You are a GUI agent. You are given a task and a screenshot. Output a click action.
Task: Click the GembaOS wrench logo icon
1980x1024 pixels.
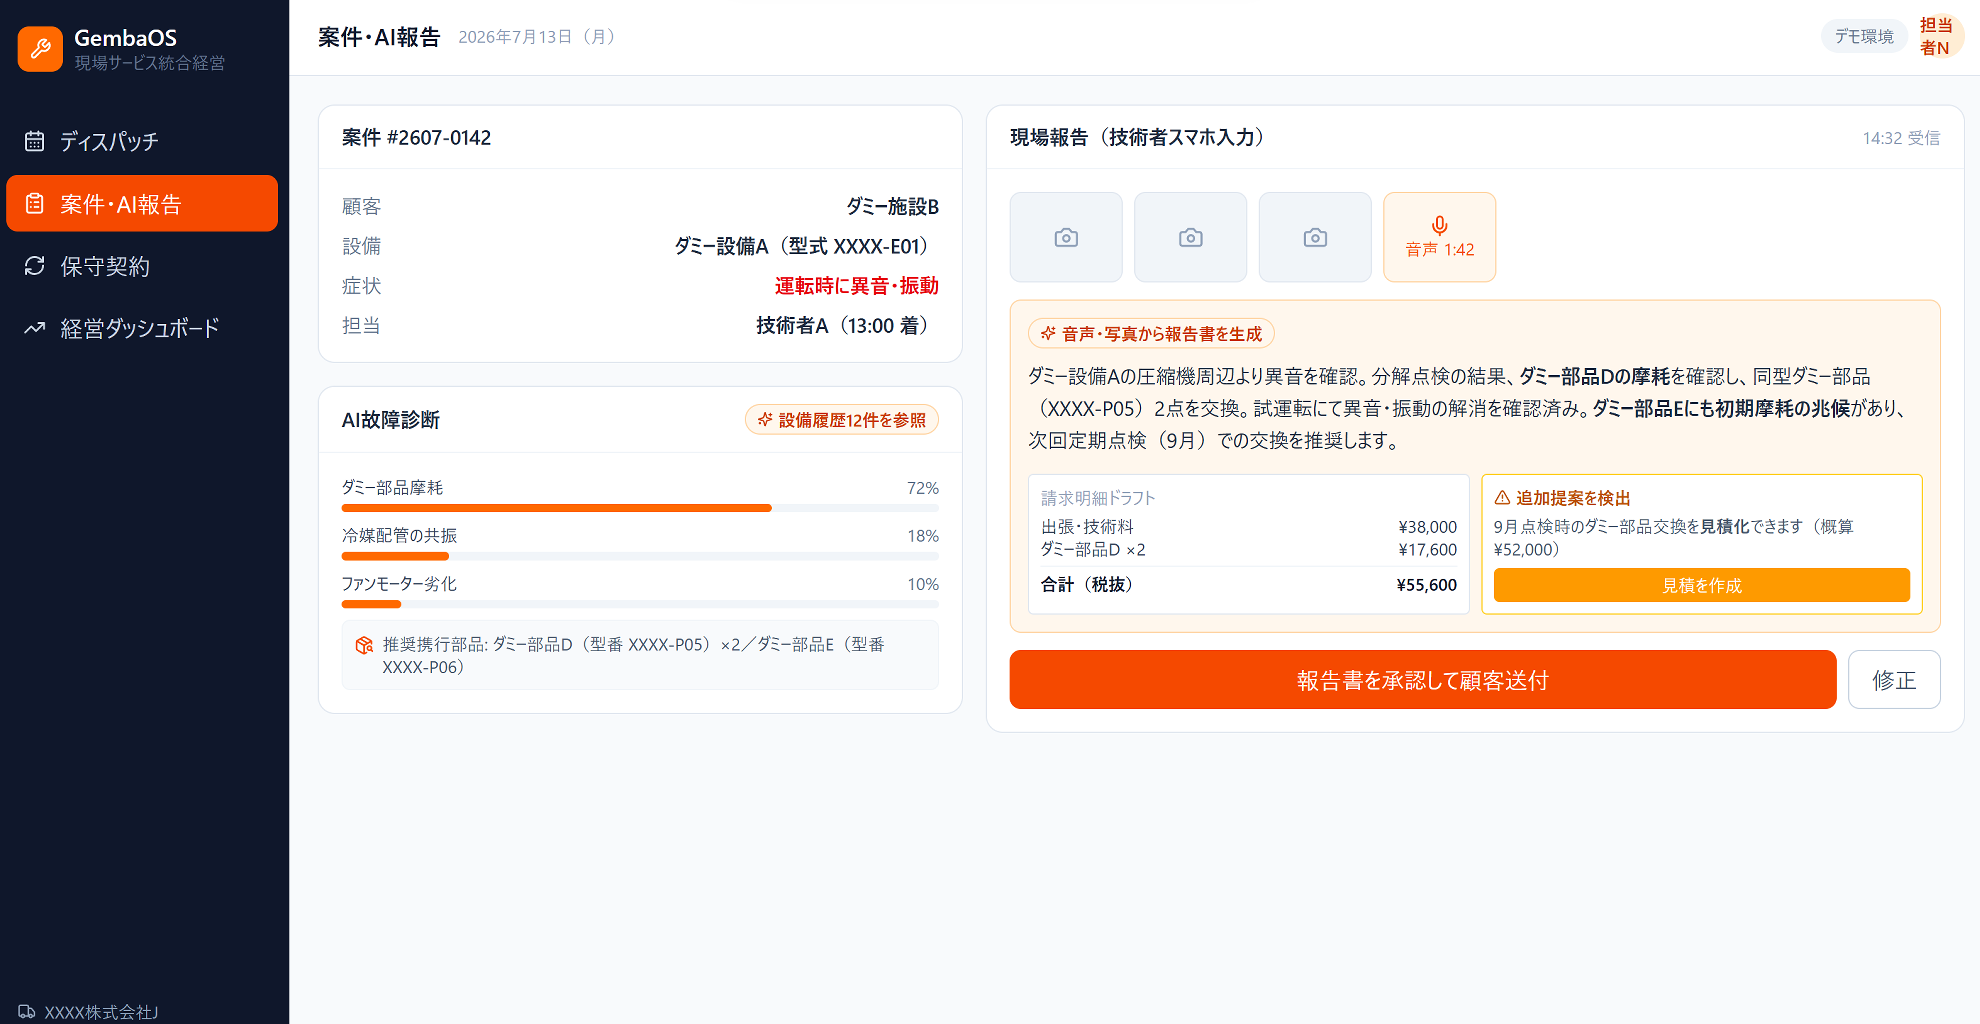click(x=40, y=48)
